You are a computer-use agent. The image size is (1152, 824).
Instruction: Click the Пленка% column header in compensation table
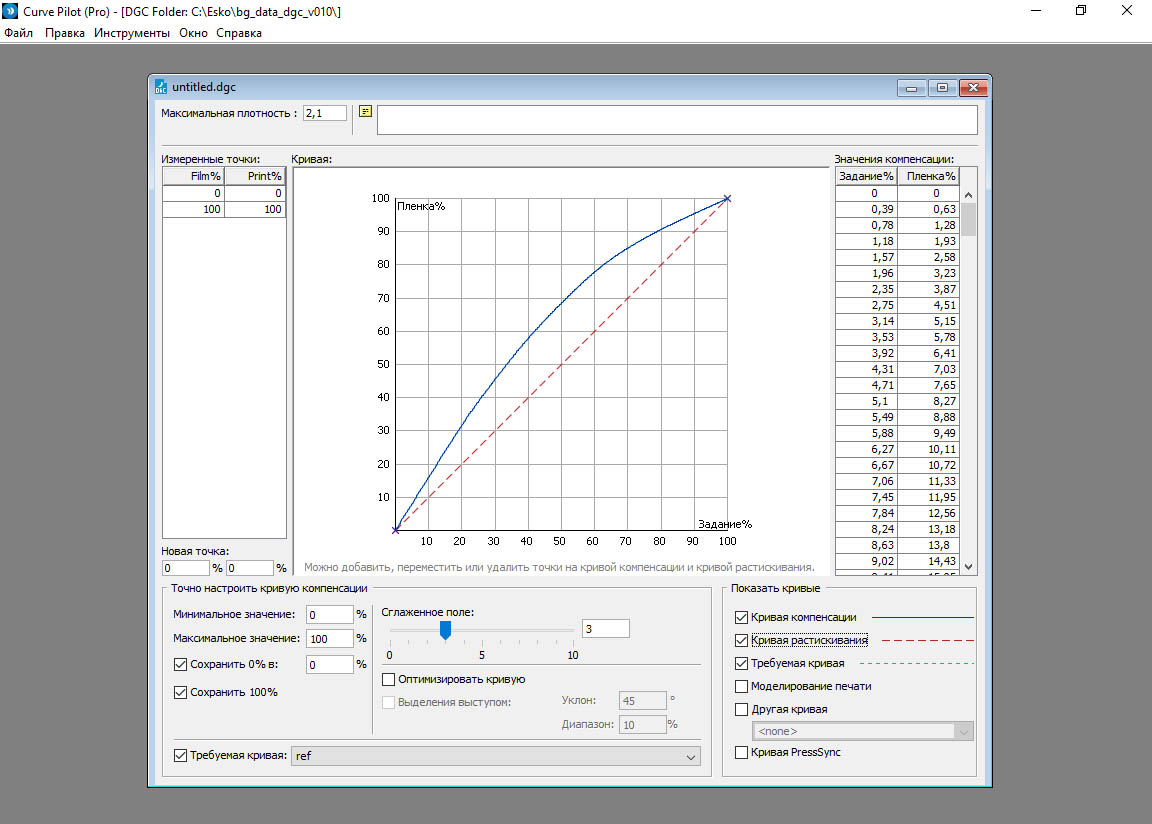pos(925,176)
